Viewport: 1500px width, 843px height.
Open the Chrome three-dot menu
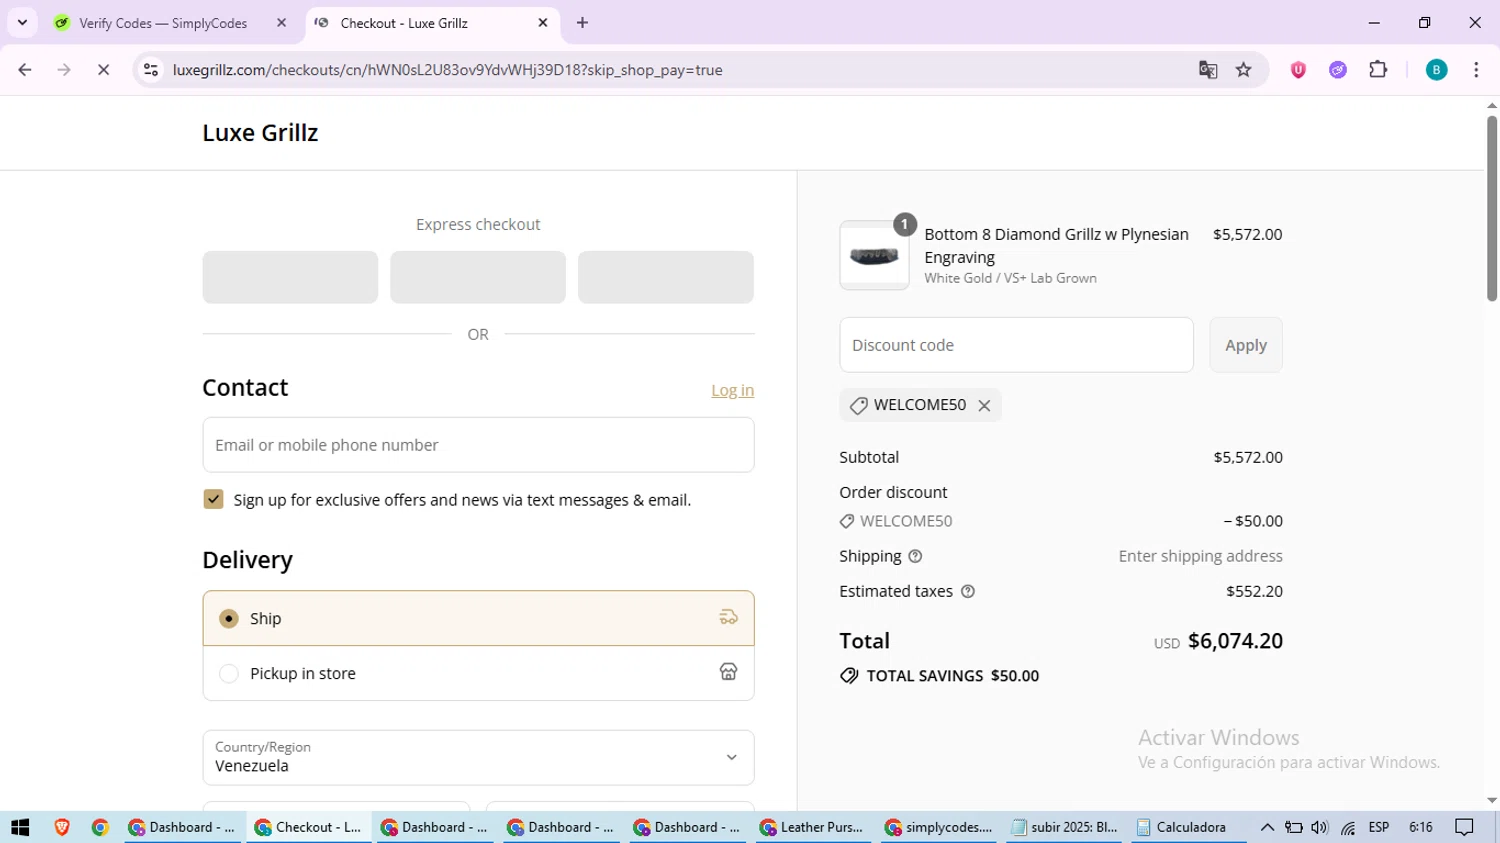click(1476, 70)
